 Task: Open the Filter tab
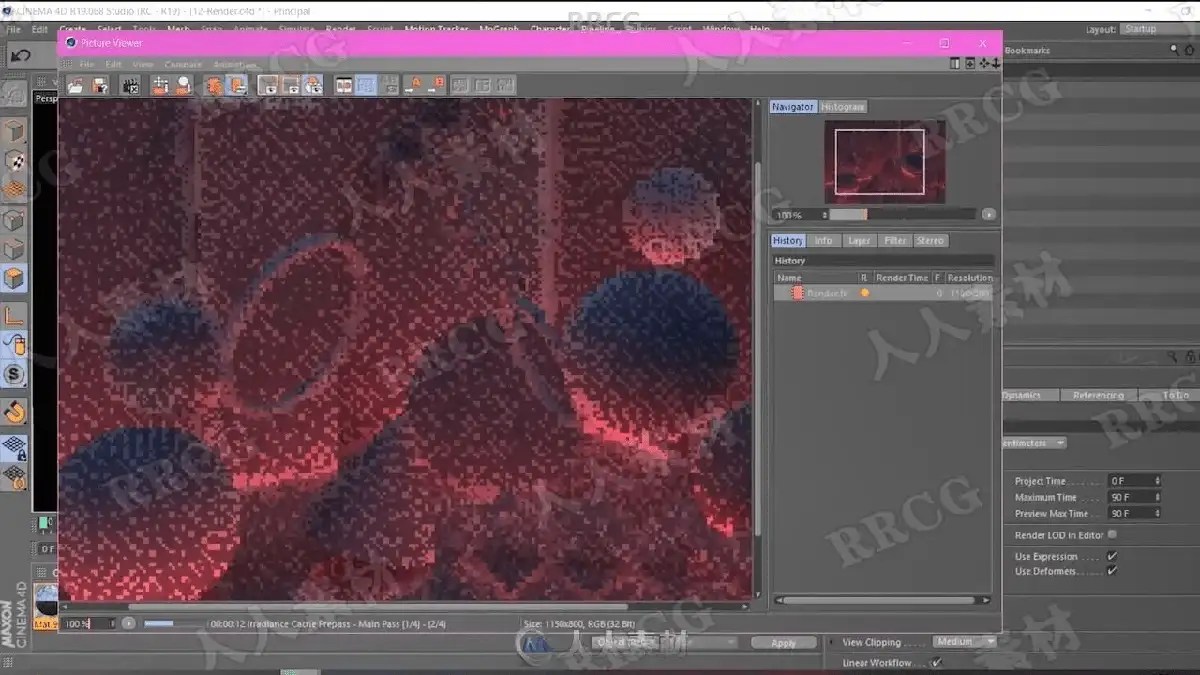pos(895,241)
